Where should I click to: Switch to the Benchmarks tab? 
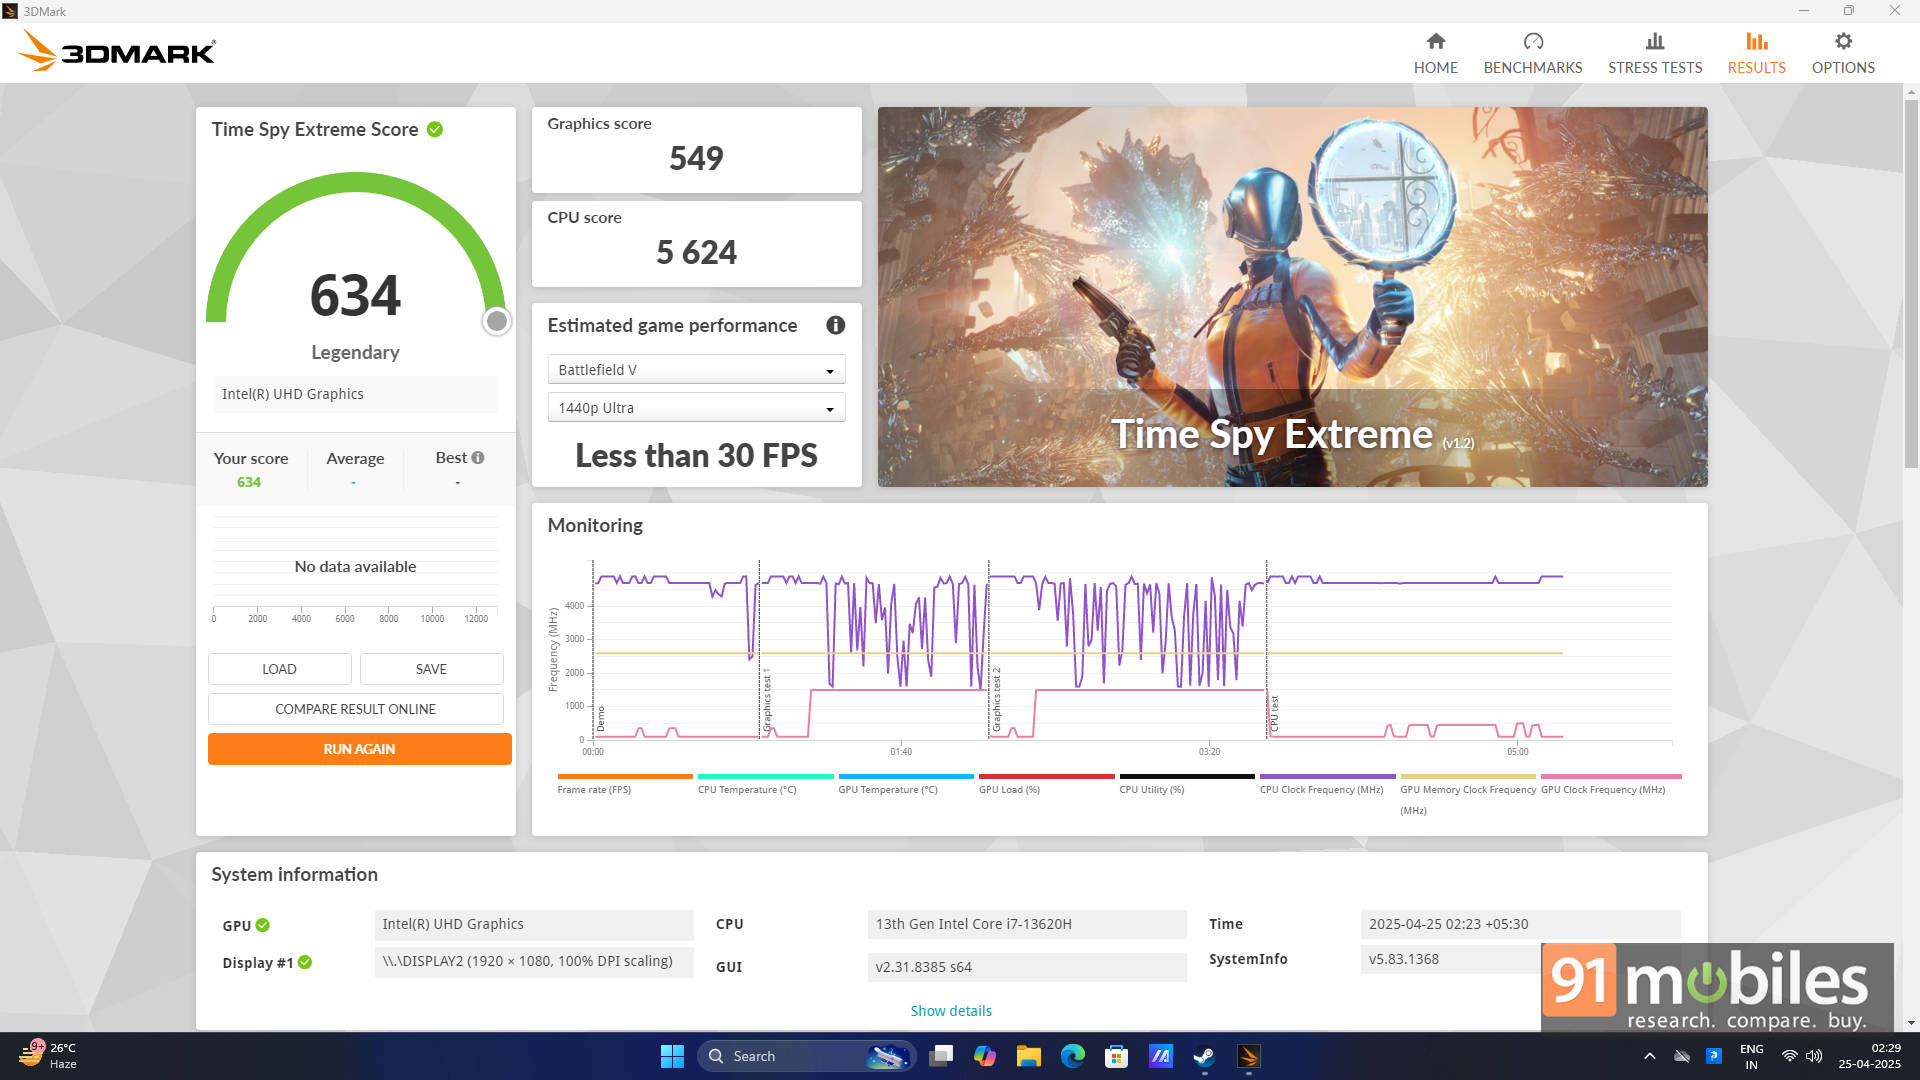click(x=1532, y=53)
